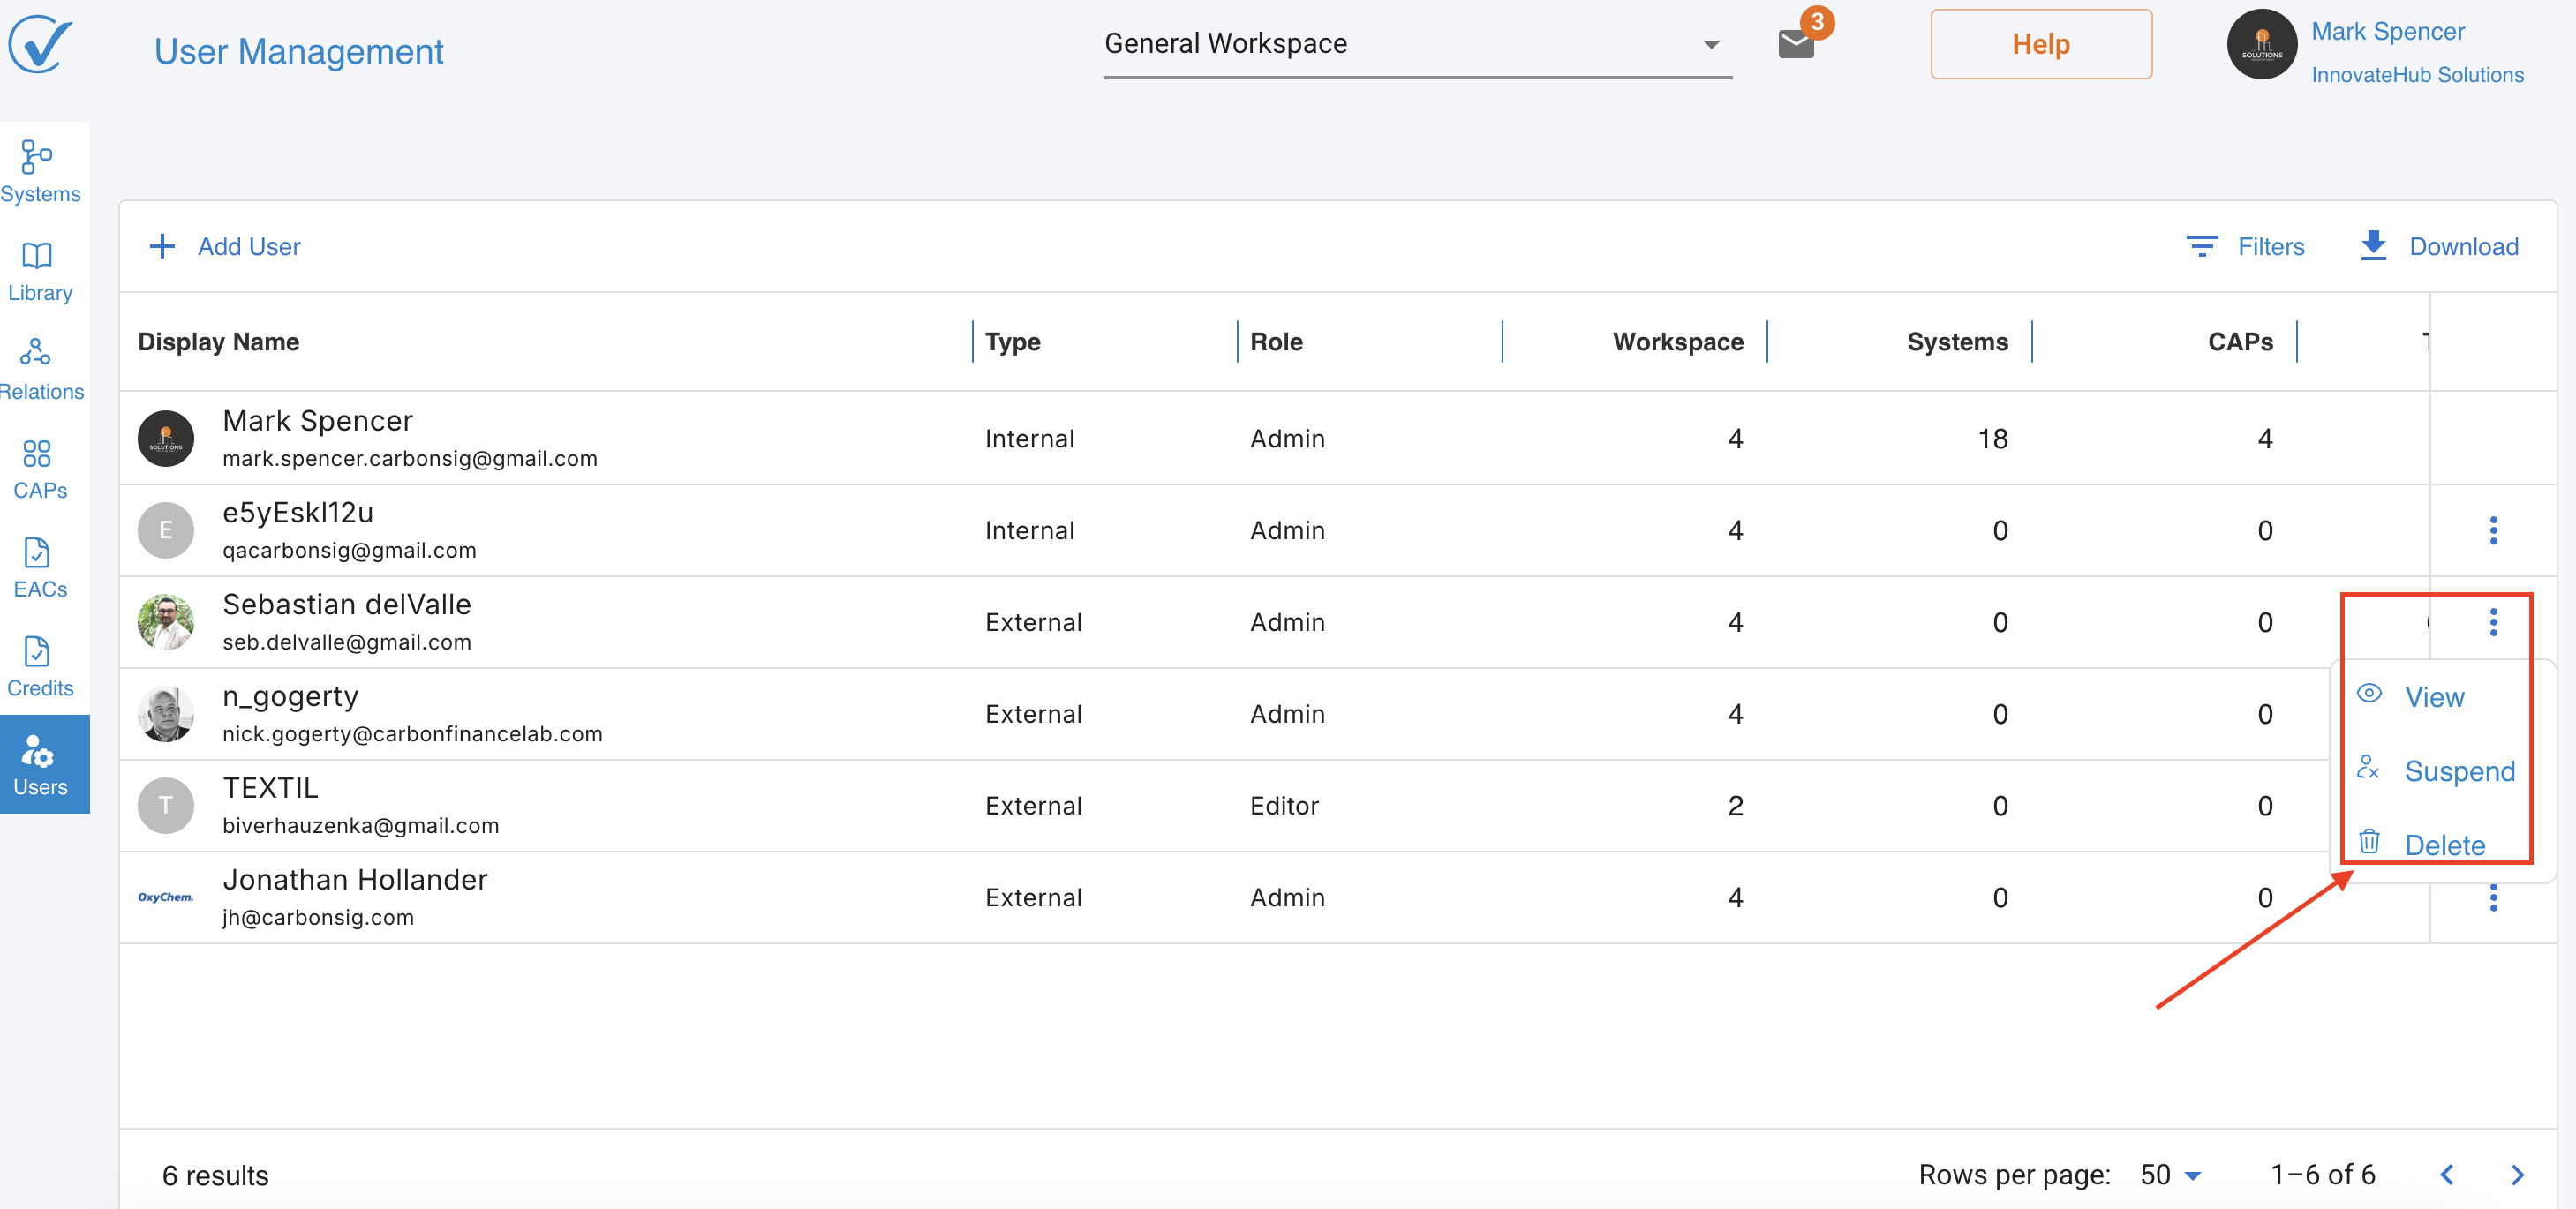Select Delete from the context menu

[2444, 845]
